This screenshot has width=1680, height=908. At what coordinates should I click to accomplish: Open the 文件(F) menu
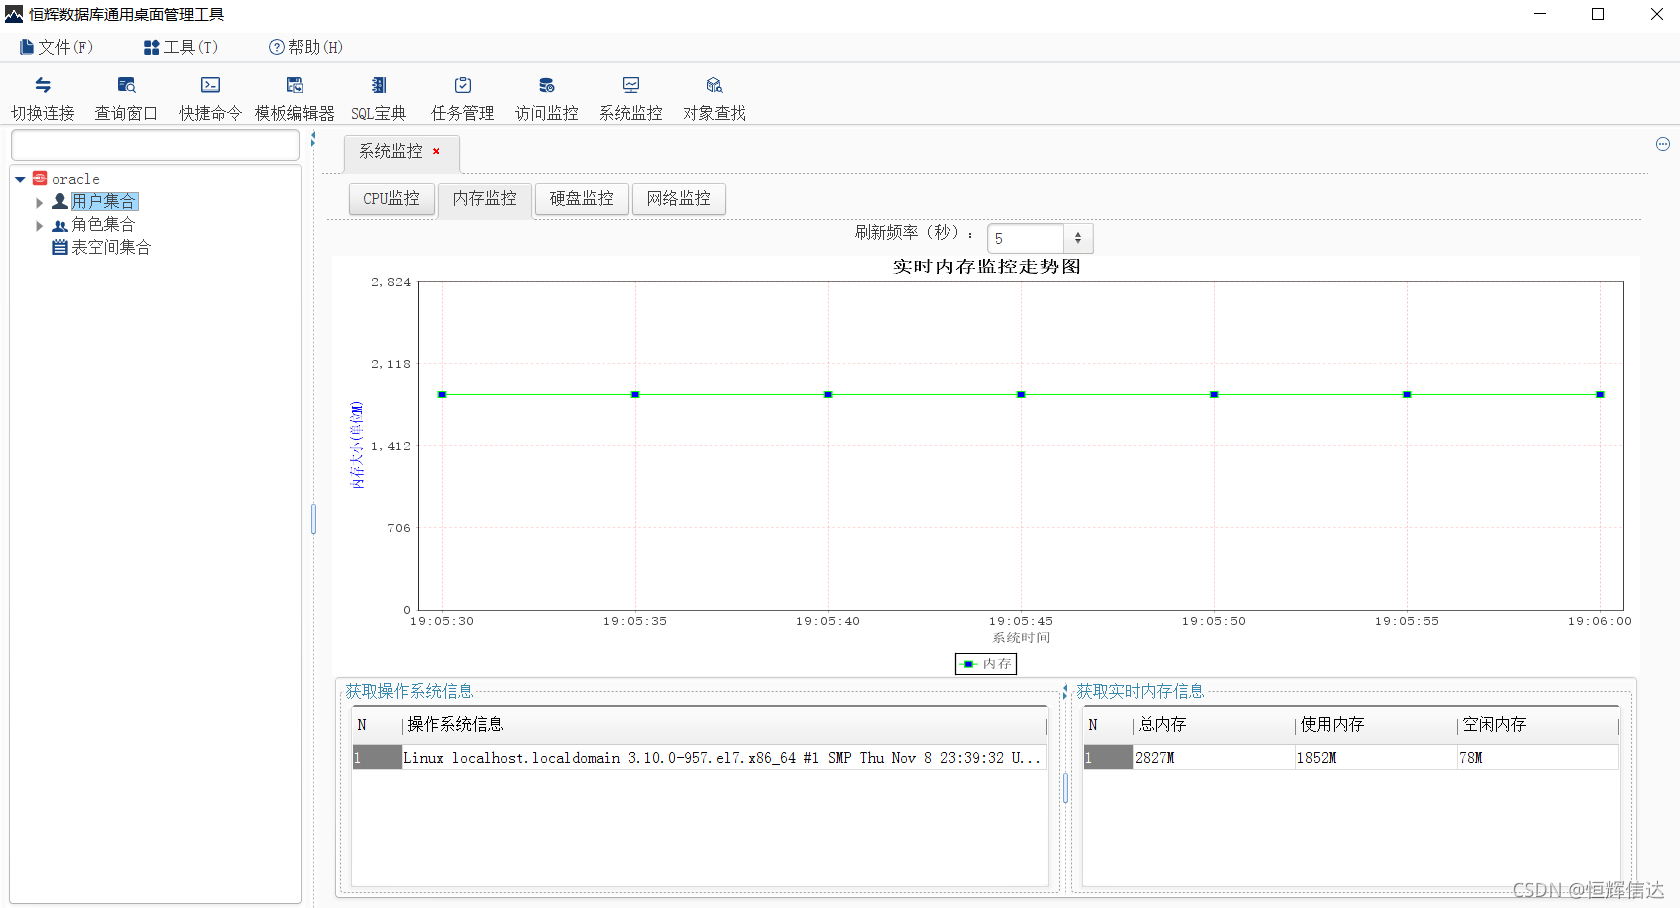point(56,47)
